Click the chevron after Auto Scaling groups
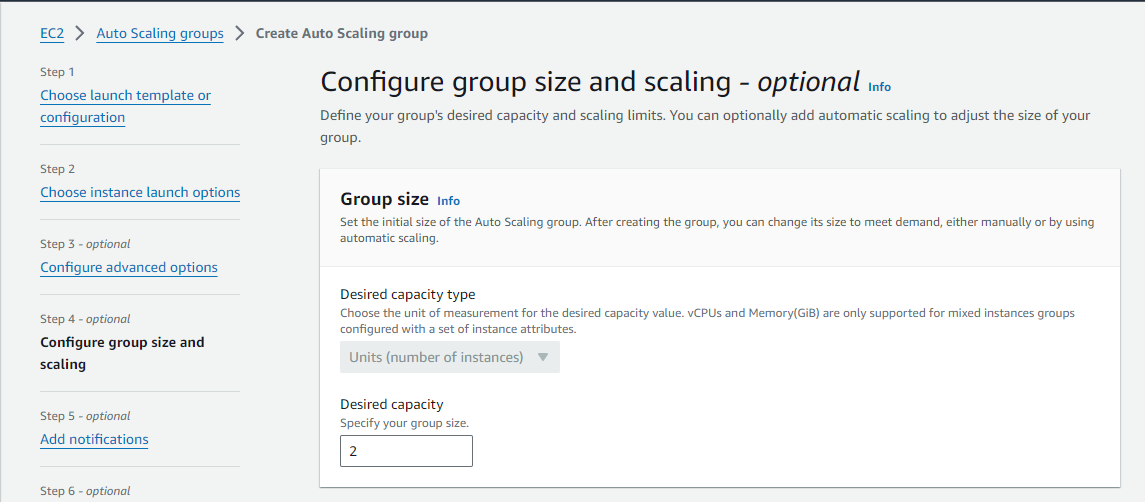Viewport: 1145px width, 502px height. [x=240, y=33]
